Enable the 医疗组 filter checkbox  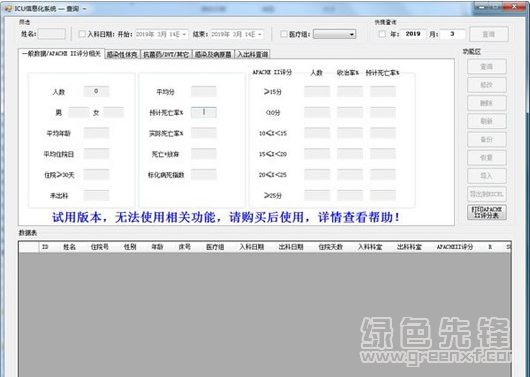pyautogui.click(x=284, y=34)
